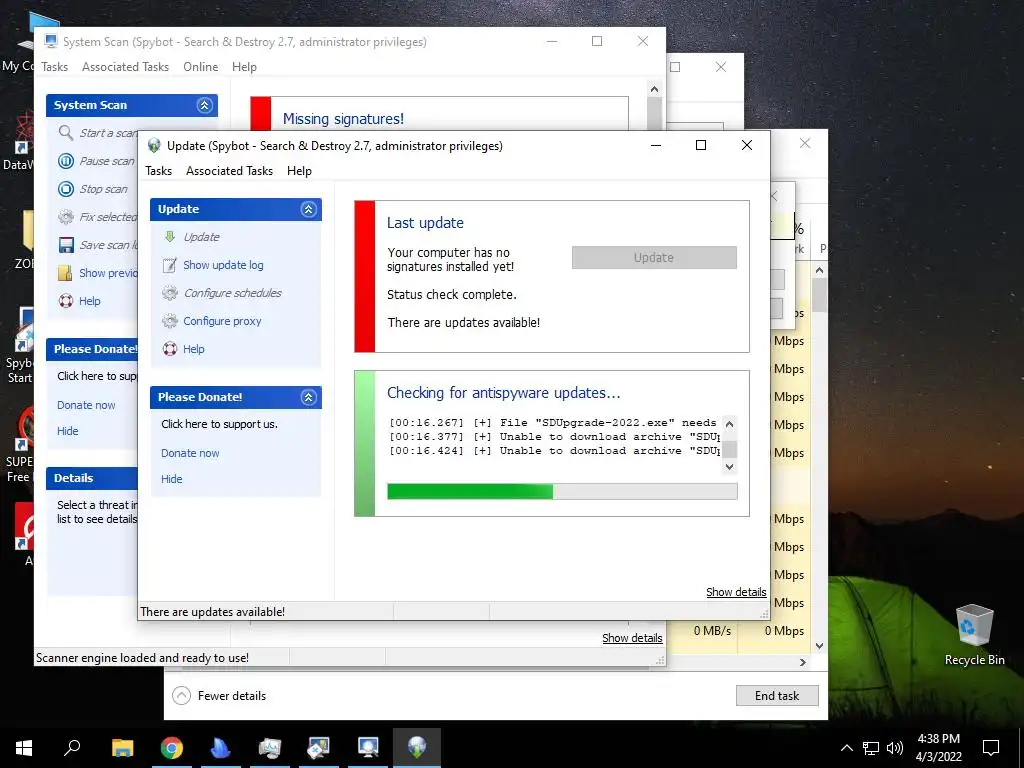Click update log scroll down arrow
Screen dimensions: 1024x768
pos(729,467)
